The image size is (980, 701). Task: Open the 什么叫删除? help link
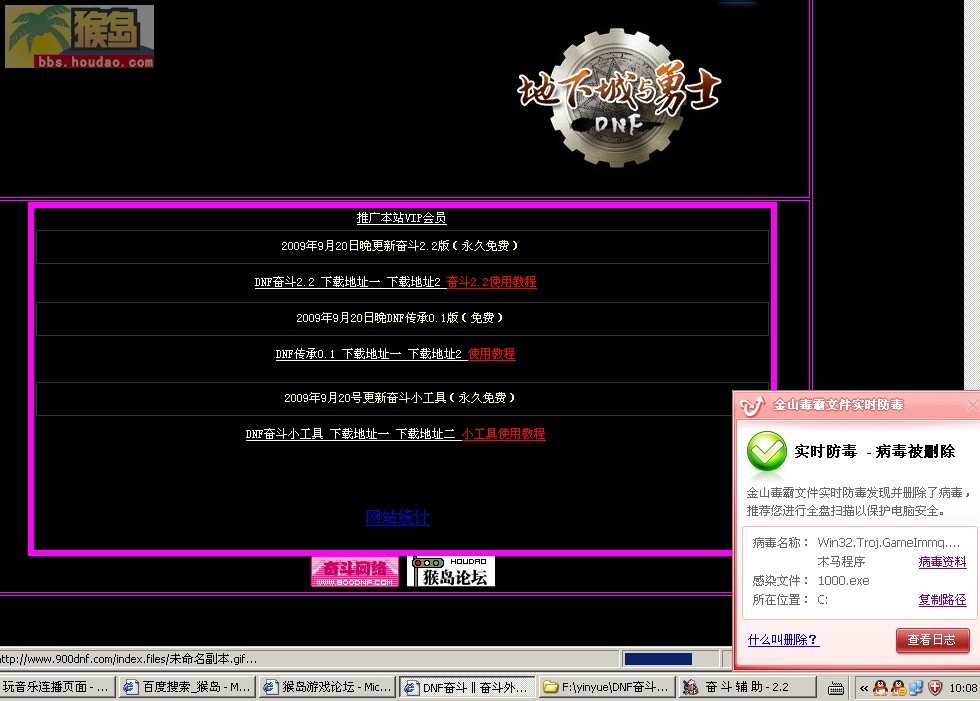(783, 640)
